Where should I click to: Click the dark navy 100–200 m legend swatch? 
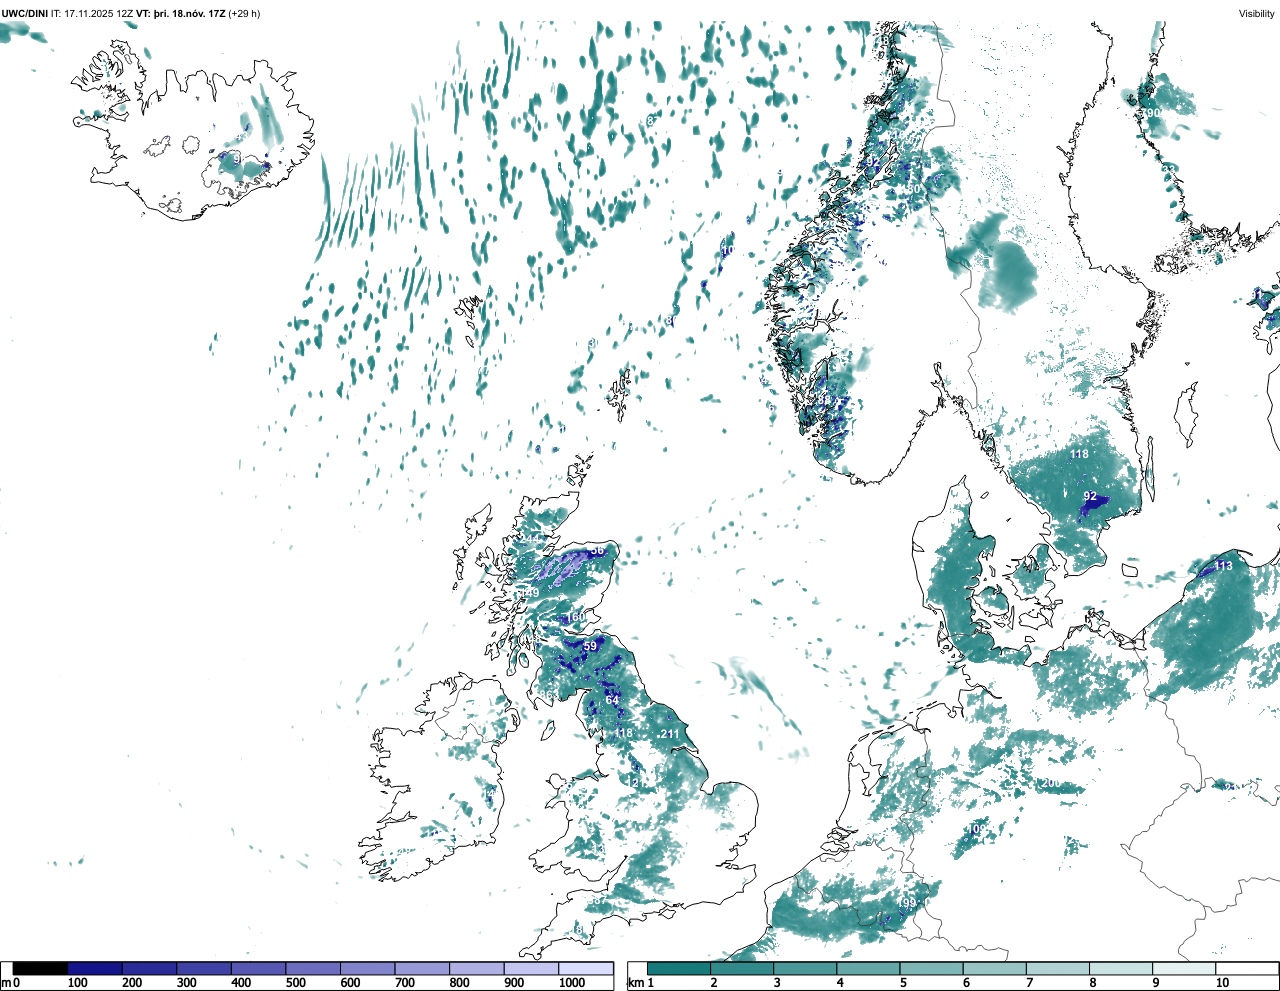[x=95, y=969]
